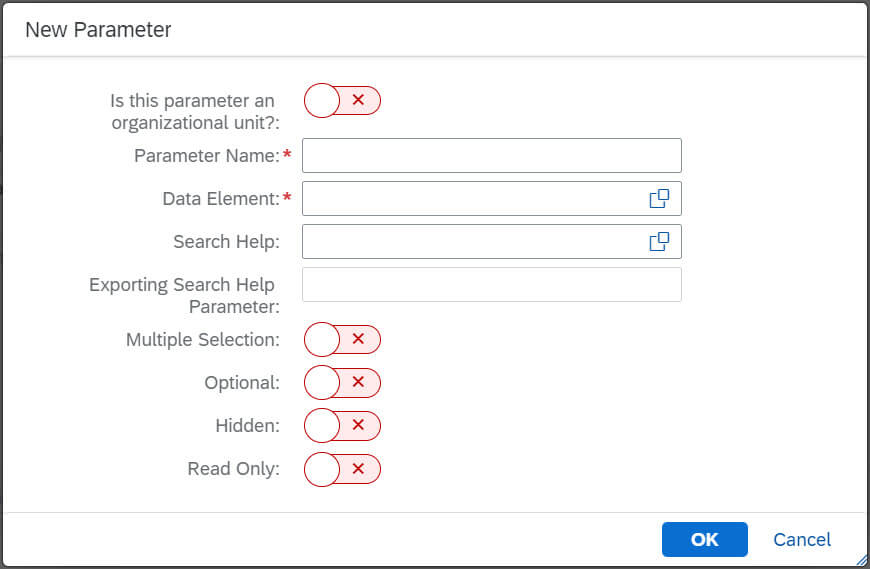Grab the dialog resize handle corner
Viewport: 870px width, 569px height.
tap(862, 560)
